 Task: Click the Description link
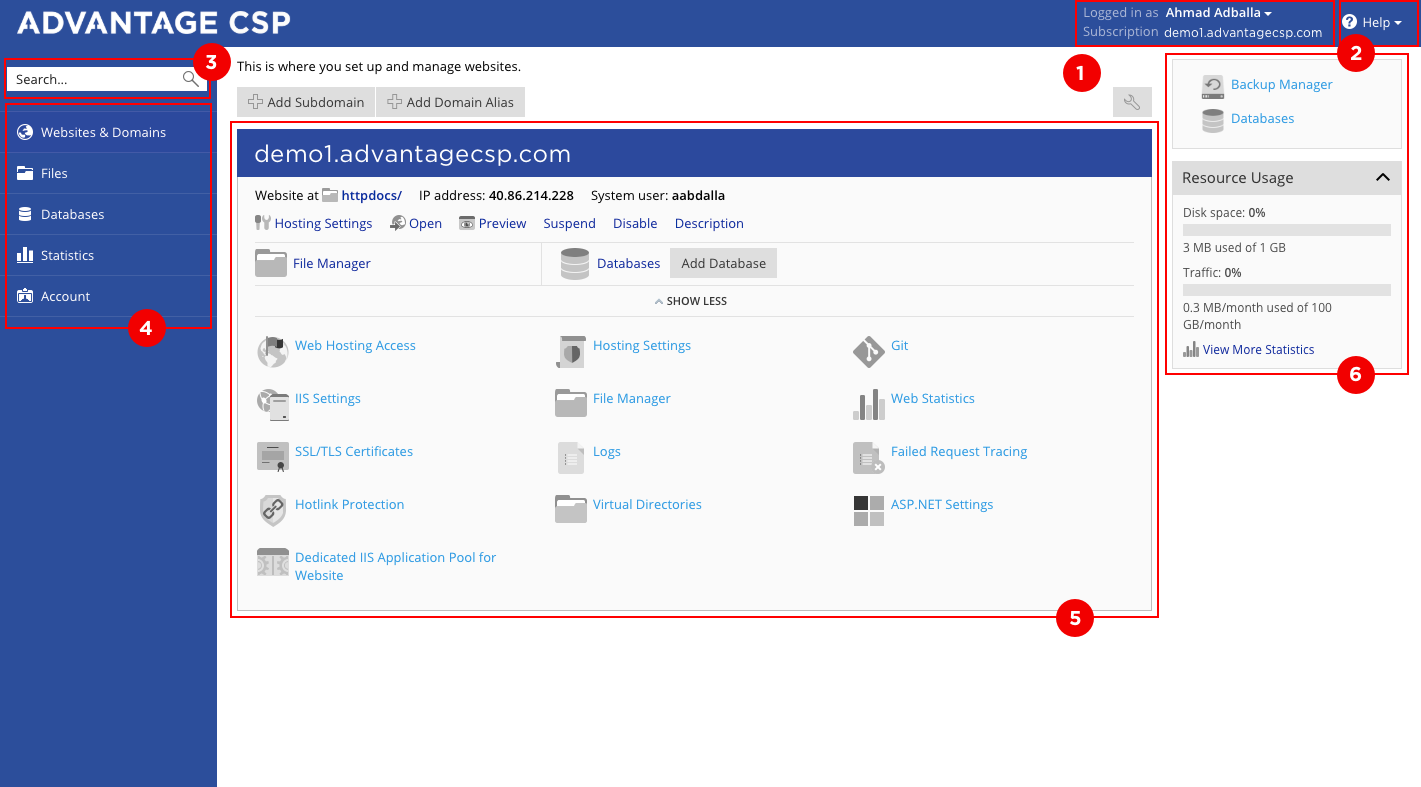tap(709, 223)
